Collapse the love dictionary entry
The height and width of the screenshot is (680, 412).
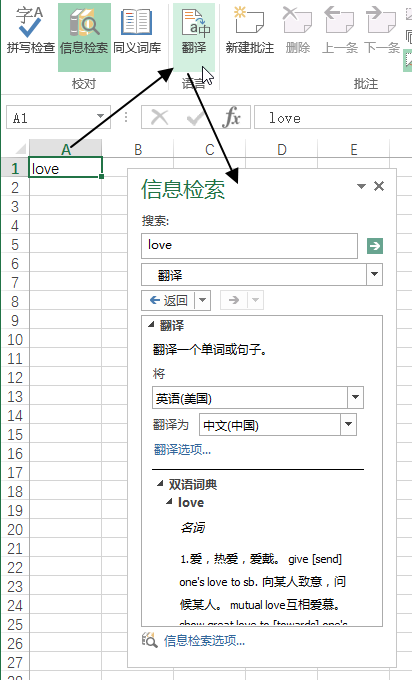point(169,501)
